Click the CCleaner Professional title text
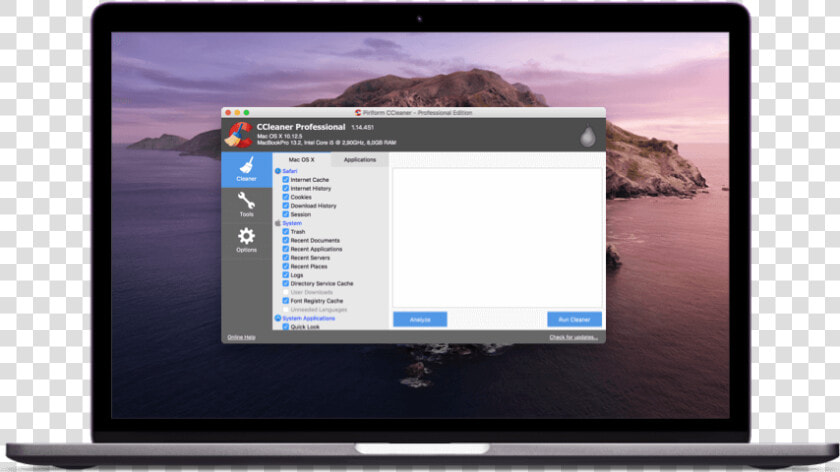The image size is (840, 472). click(301, 127)
